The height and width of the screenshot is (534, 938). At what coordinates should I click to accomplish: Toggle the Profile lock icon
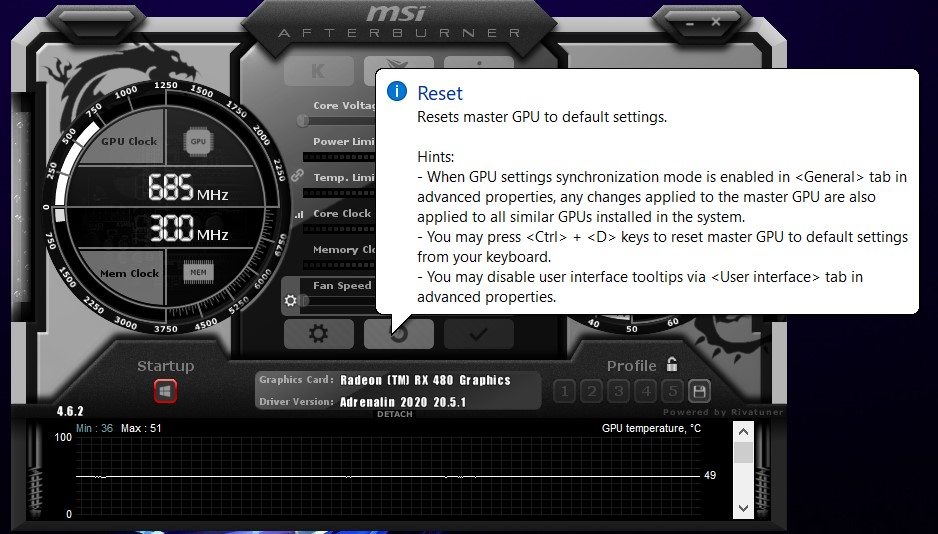click(x=672, y=364)
